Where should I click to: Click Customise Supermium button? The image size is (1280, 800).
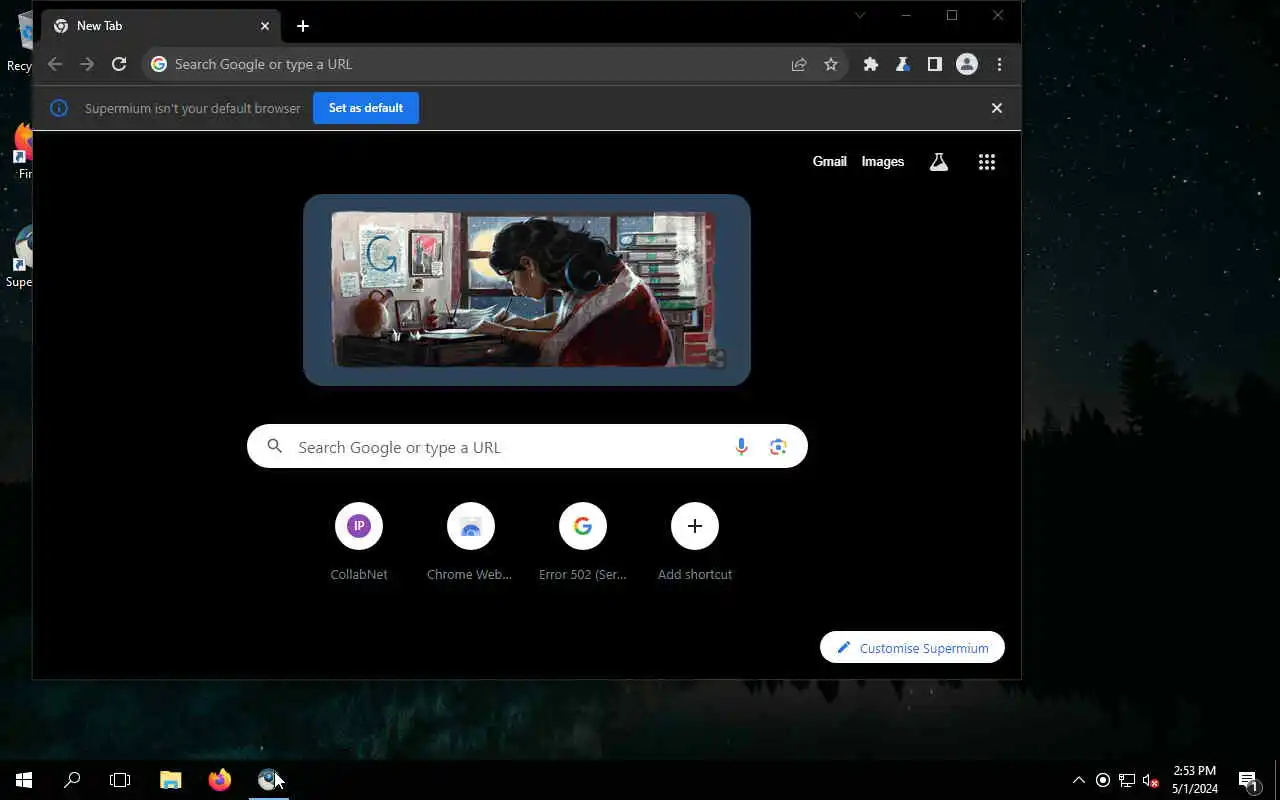pyautogui.click(x=912, y=648)
